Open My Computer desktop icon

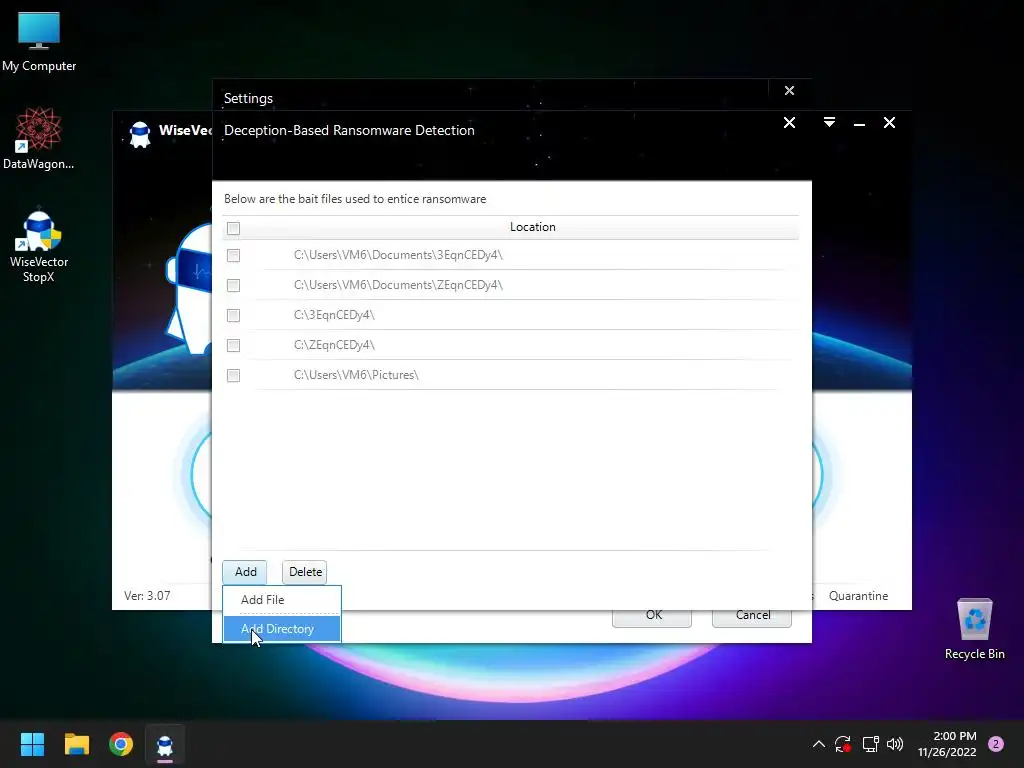(39, 41)
